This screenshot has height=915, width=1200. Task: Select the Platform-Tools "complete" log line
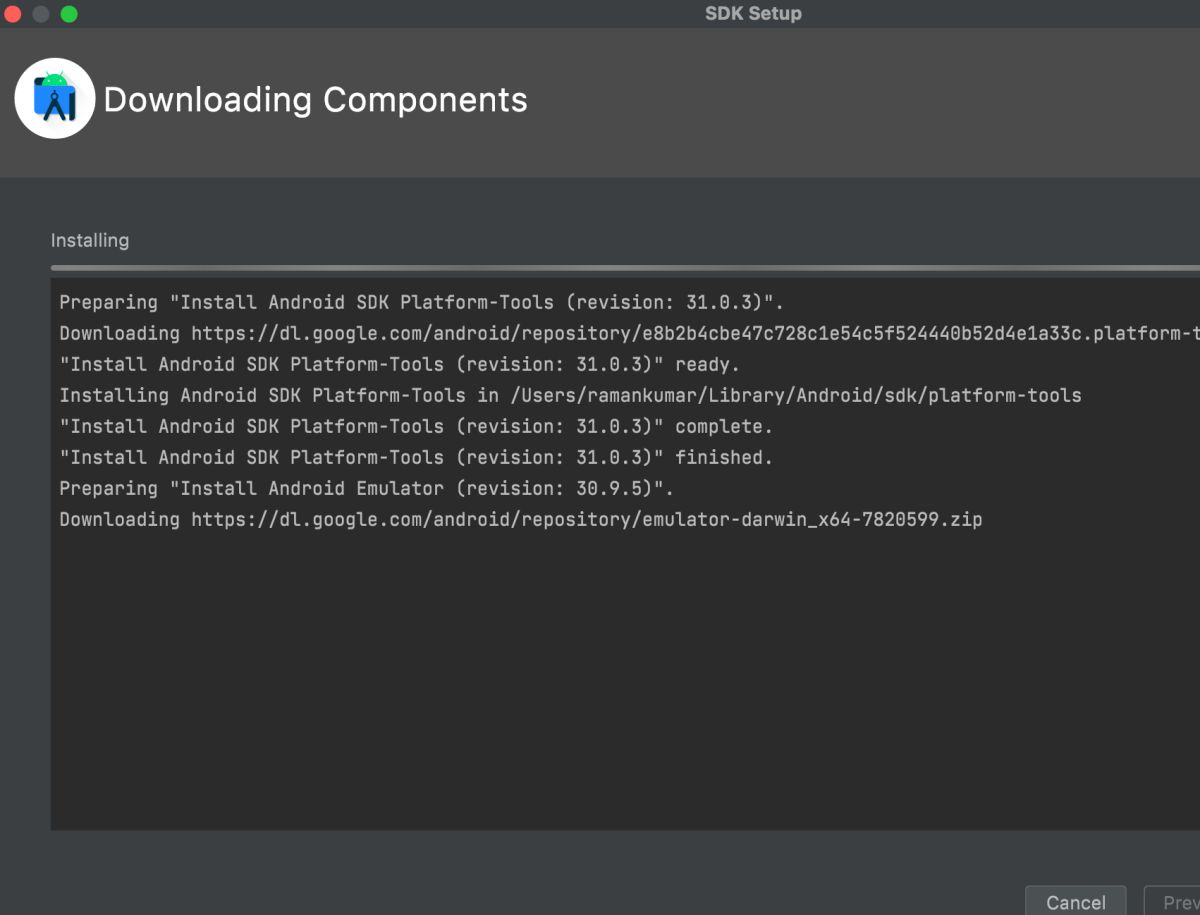point(416,426)
